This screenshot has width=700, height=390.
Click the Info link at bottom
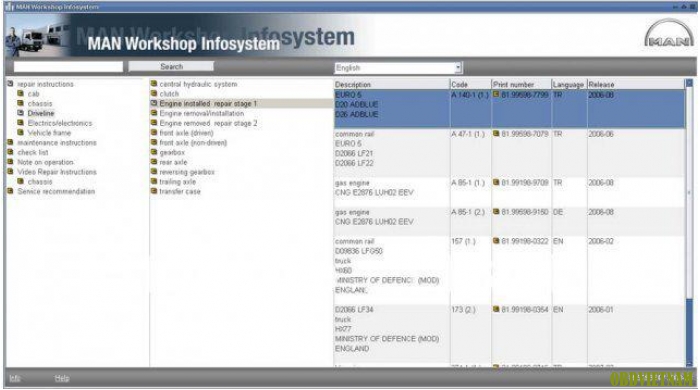[x=14, y=378]
